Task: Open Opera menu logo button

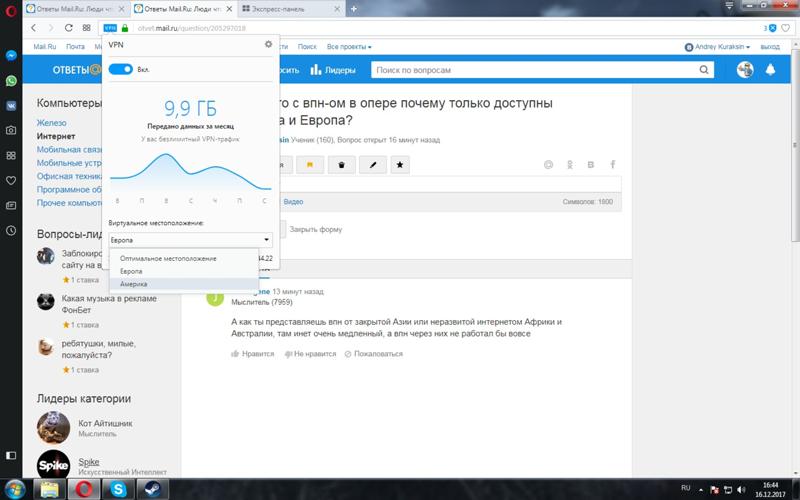Action: [11, 11]
